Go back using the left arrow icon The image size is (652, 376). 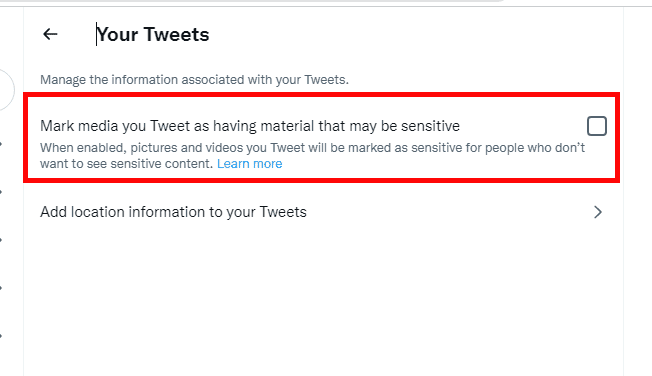point(50,34)
